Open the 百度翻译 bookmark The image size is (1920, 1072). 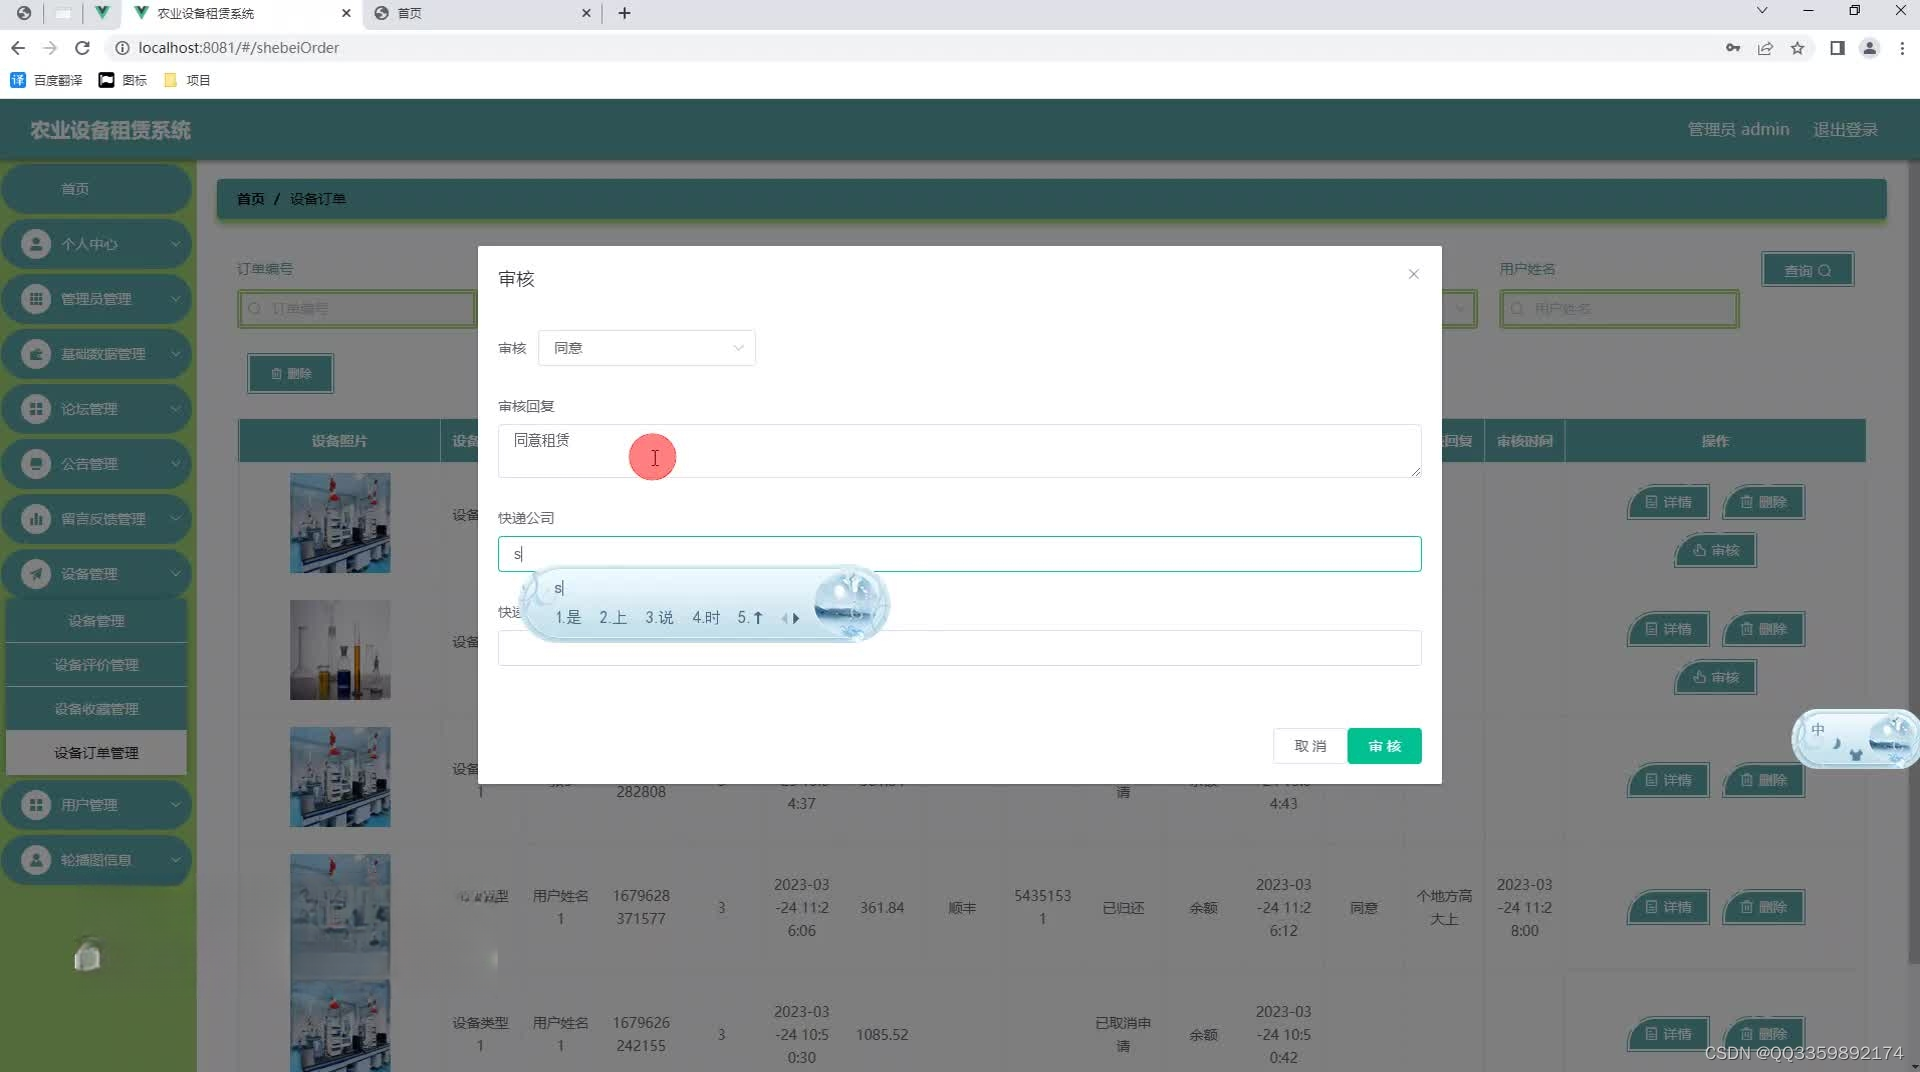[x=46, y=80]
